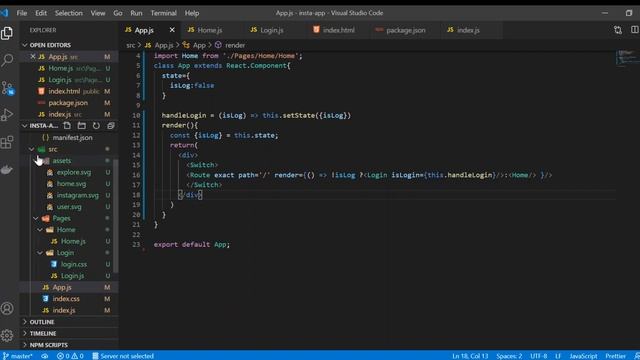Open Source Control view in activity bar

click(x=7, y=88)
